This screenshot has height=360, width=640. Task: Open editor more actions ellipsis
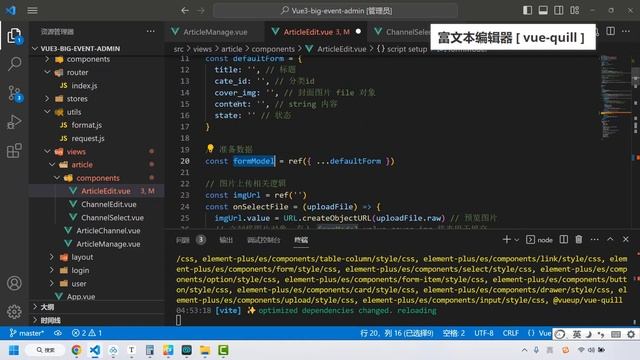[x=626, y=31]
